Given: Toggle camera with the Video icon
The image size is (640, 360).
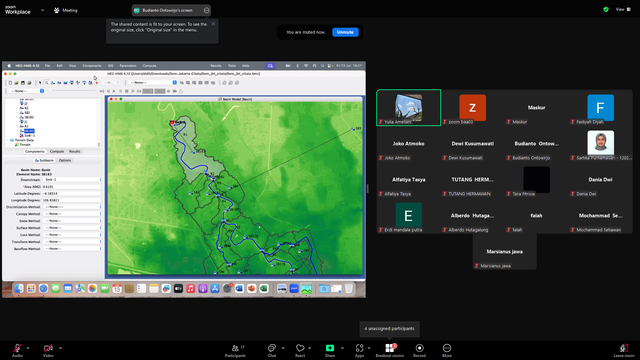Looking at the screenshot, I should point(48,350).
